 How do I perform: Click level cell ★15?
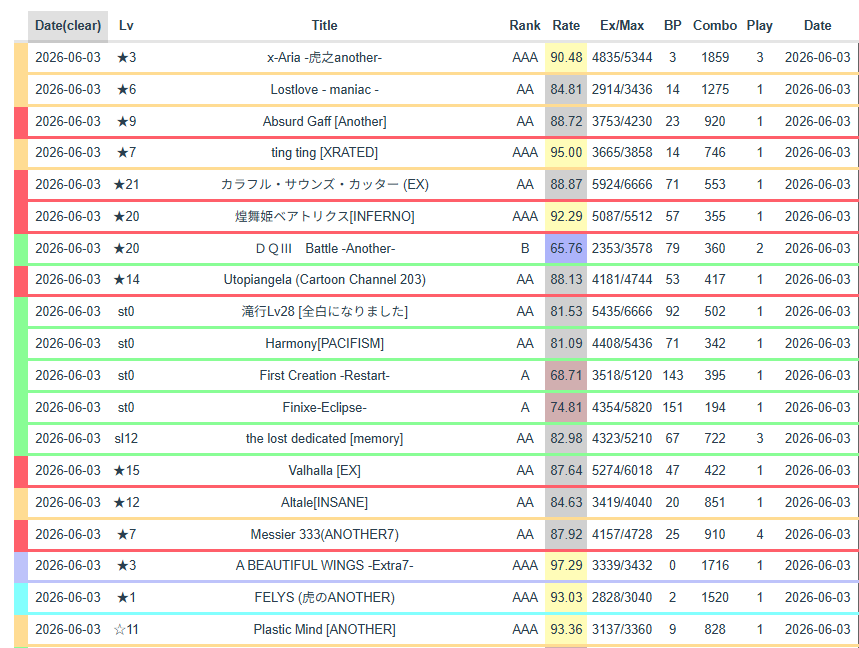tap(126, 470)
